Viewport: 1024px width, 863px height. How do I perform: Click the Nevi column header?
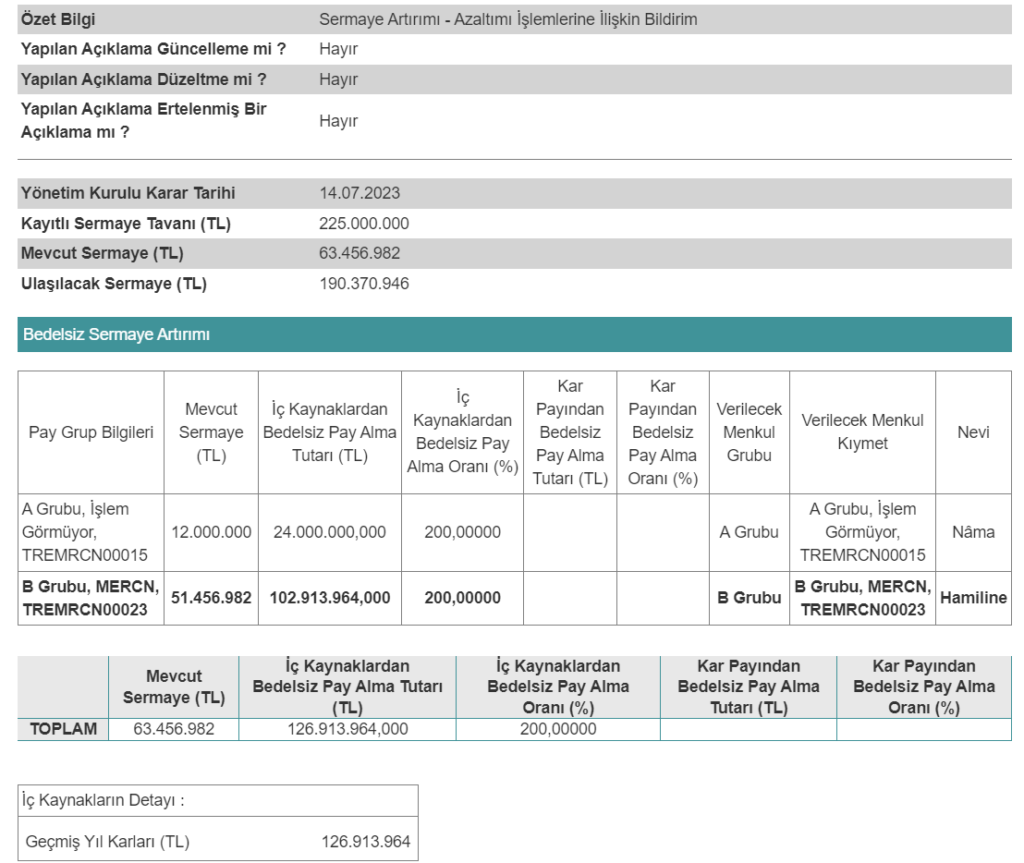973,432
